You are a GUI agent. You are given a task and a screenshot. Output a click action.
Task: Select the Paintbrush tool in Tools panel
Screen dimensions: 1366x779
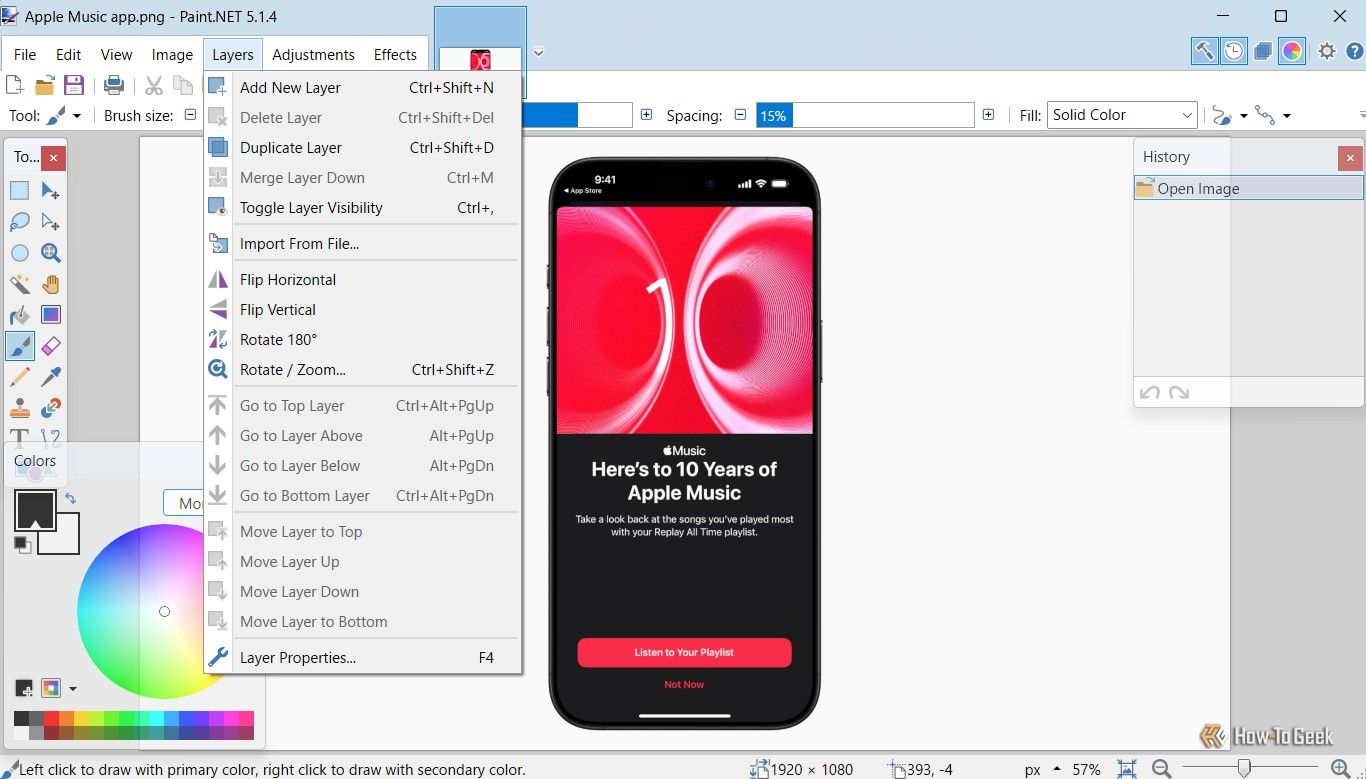tap(19, 346)
